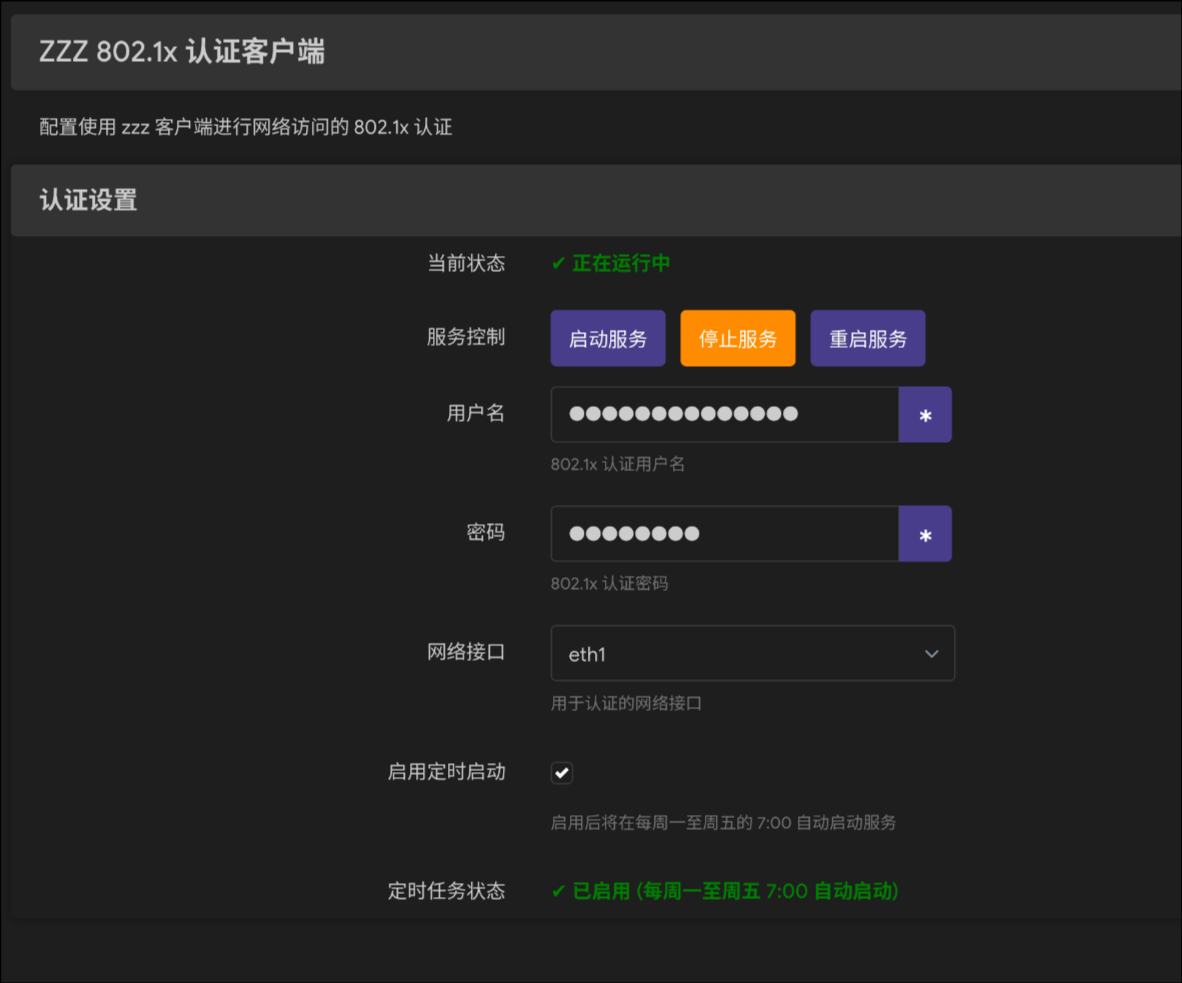Click the 用于认证的网络接口 hint text
The image size is (1182, 983).
626,703
